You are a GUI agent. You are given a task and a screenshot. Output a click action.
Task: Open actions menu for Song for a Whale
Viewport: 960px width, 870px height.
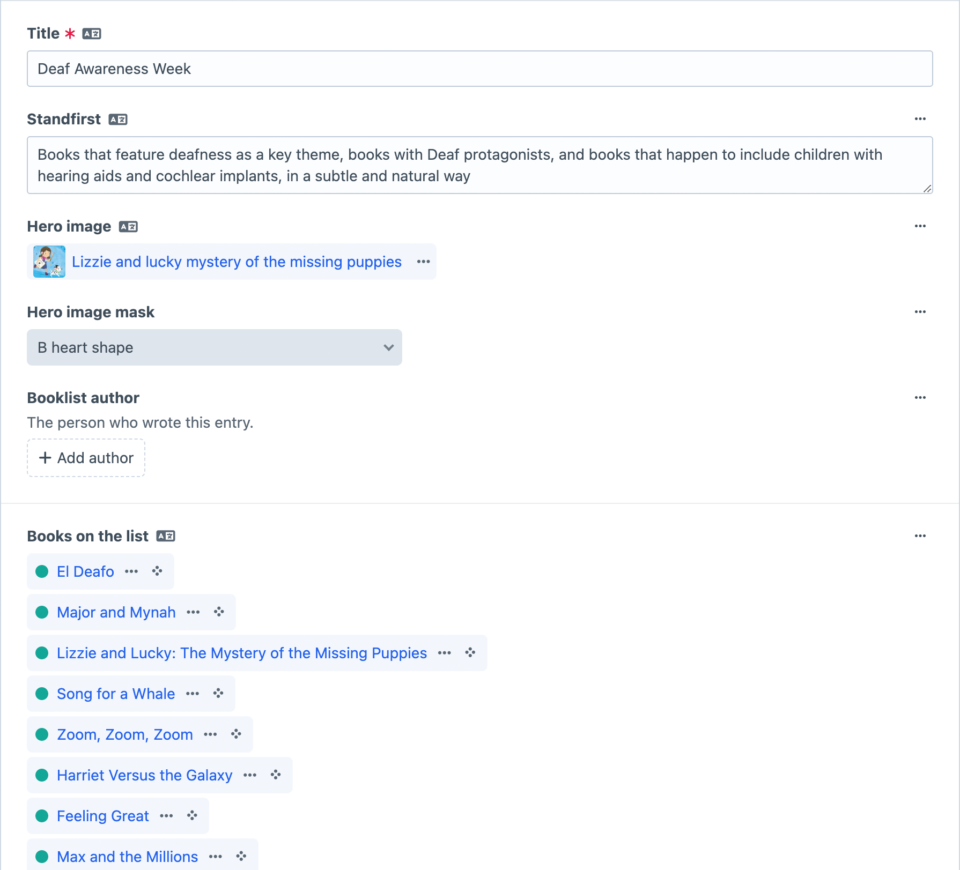[x=193, y=694]
